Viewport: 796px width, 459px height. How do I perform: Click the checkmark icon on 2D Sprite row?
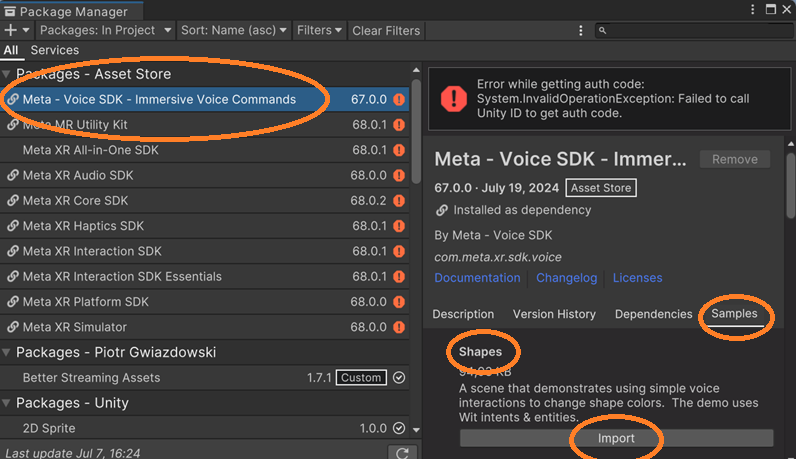[x=399, y=428]
